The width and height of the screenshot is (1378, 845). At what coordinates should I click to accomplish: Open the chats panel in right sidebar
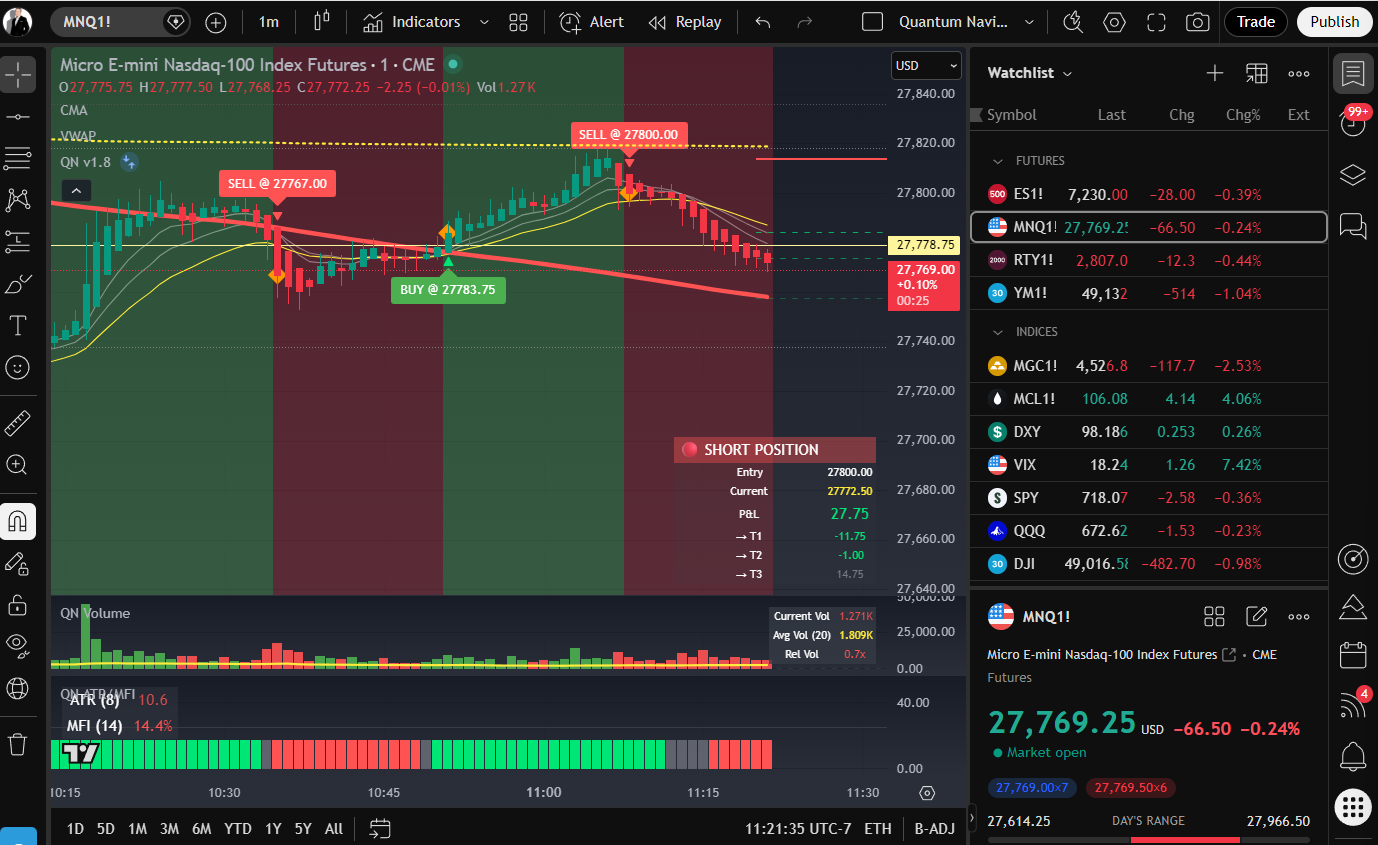click(x=1353, y=226)
